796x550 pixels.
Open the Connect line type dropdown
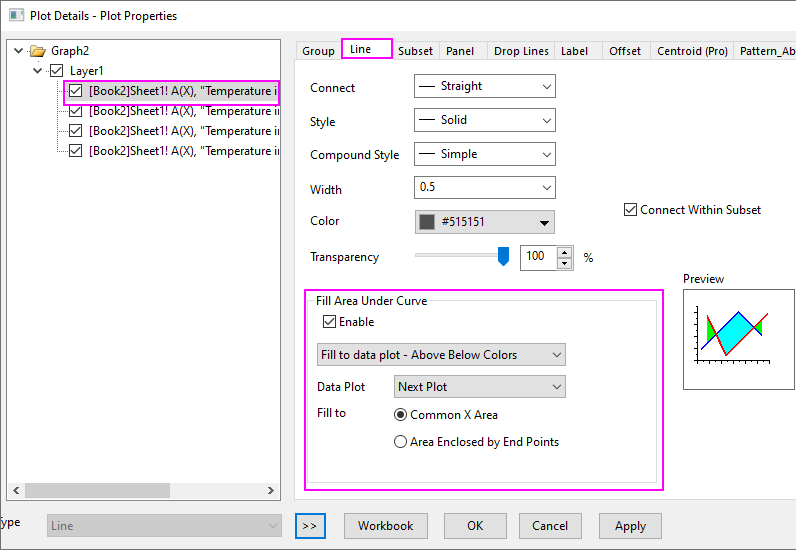click(484, 87)
